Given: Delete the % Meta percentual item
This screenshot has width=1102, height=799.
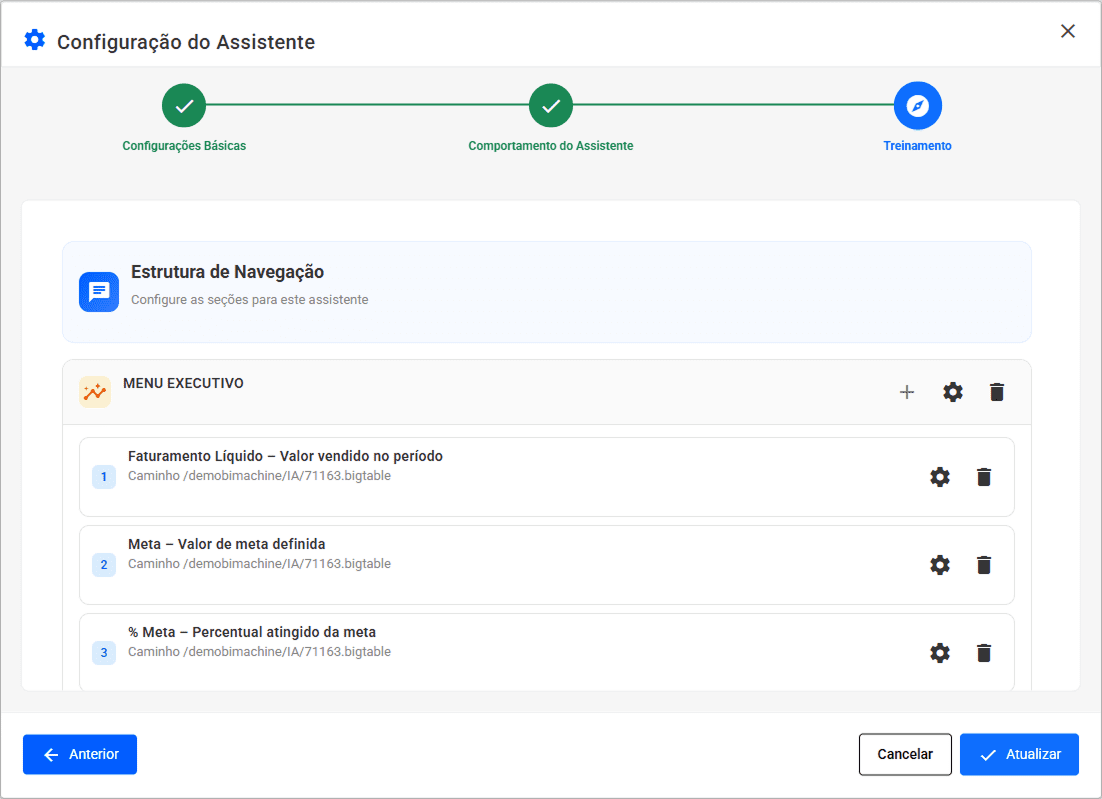Looking at the screenshot, I should click(984, 653).
